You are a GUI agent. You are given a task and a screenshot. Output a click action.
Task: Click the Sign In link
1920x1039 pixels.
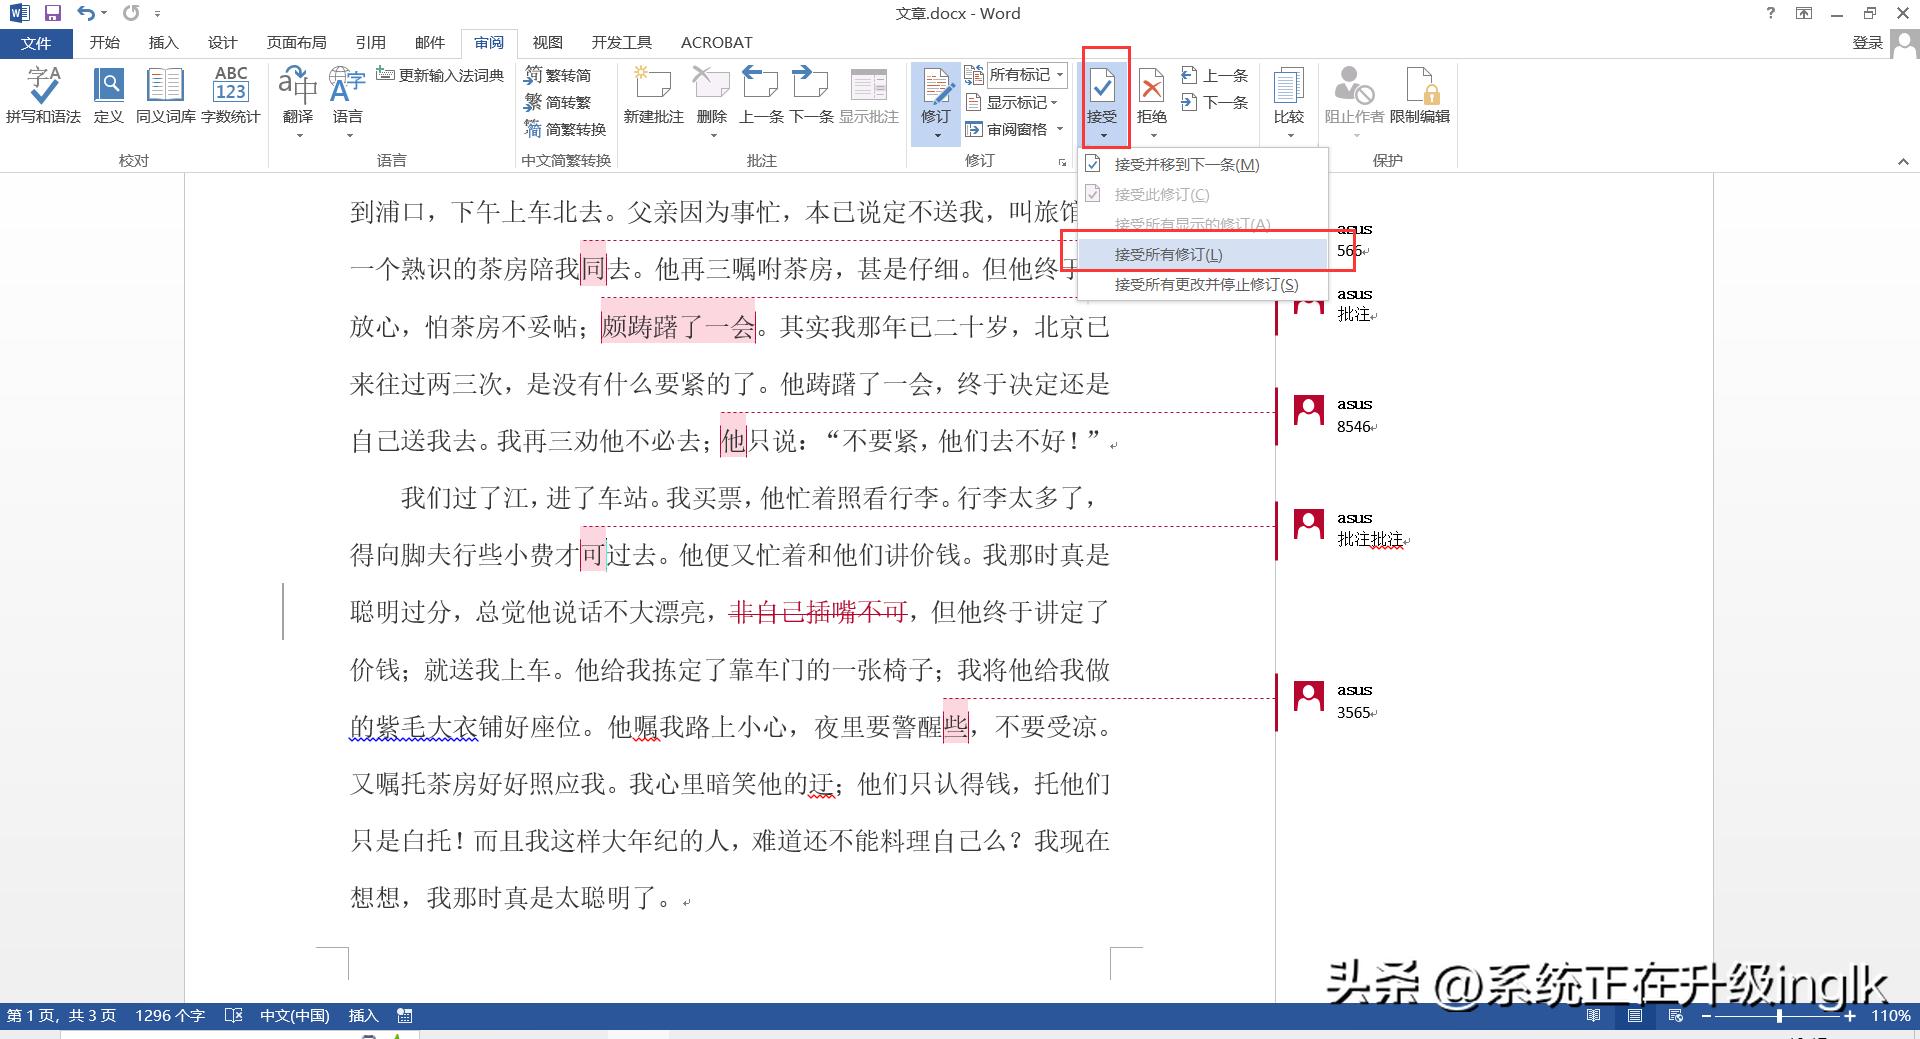[1867, 42]
